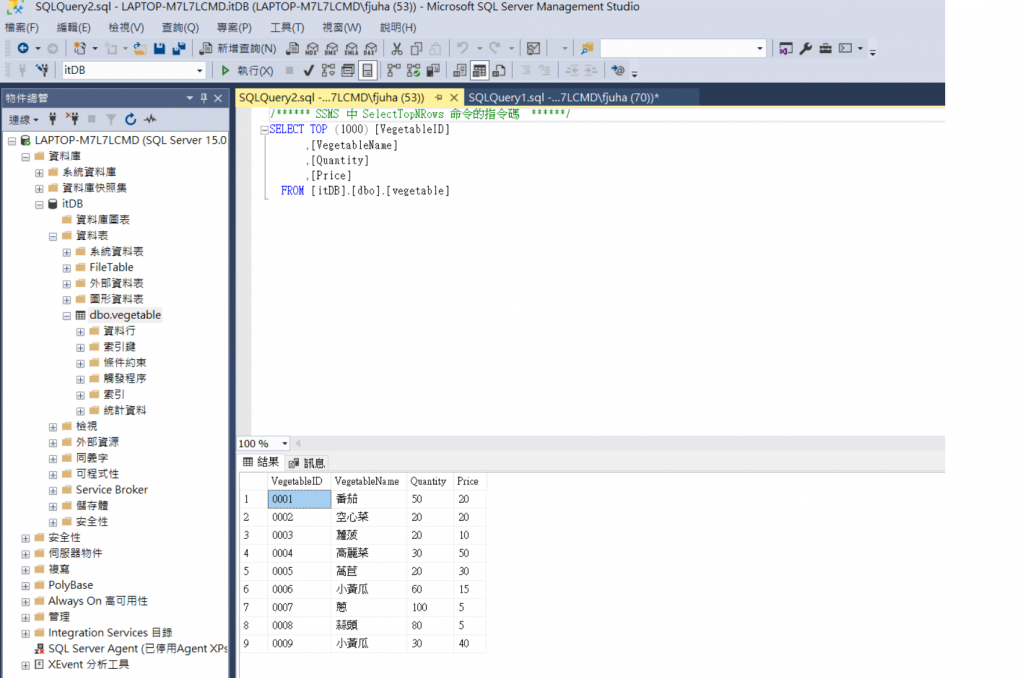
Task: Collapse the itDB database node
Action: [x=39, y=204]
